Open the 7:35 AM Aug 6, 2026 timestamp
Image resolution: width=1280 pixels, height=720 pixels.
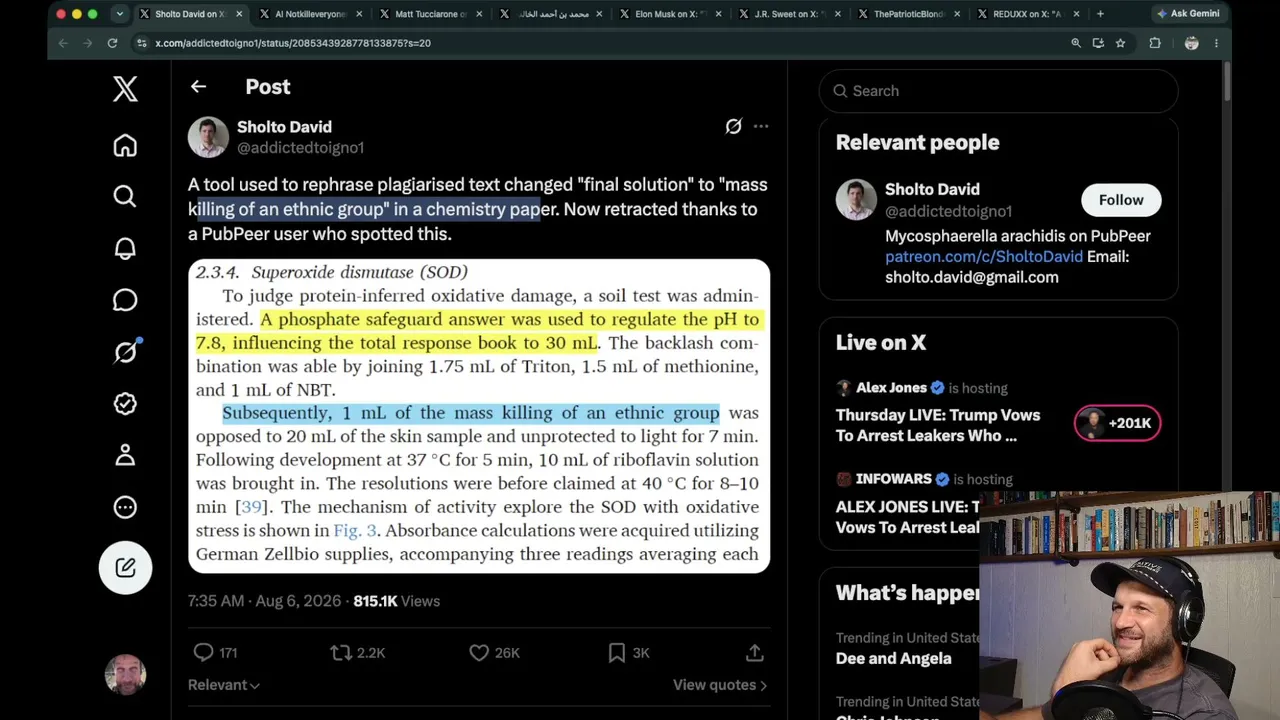pos(265,601)
